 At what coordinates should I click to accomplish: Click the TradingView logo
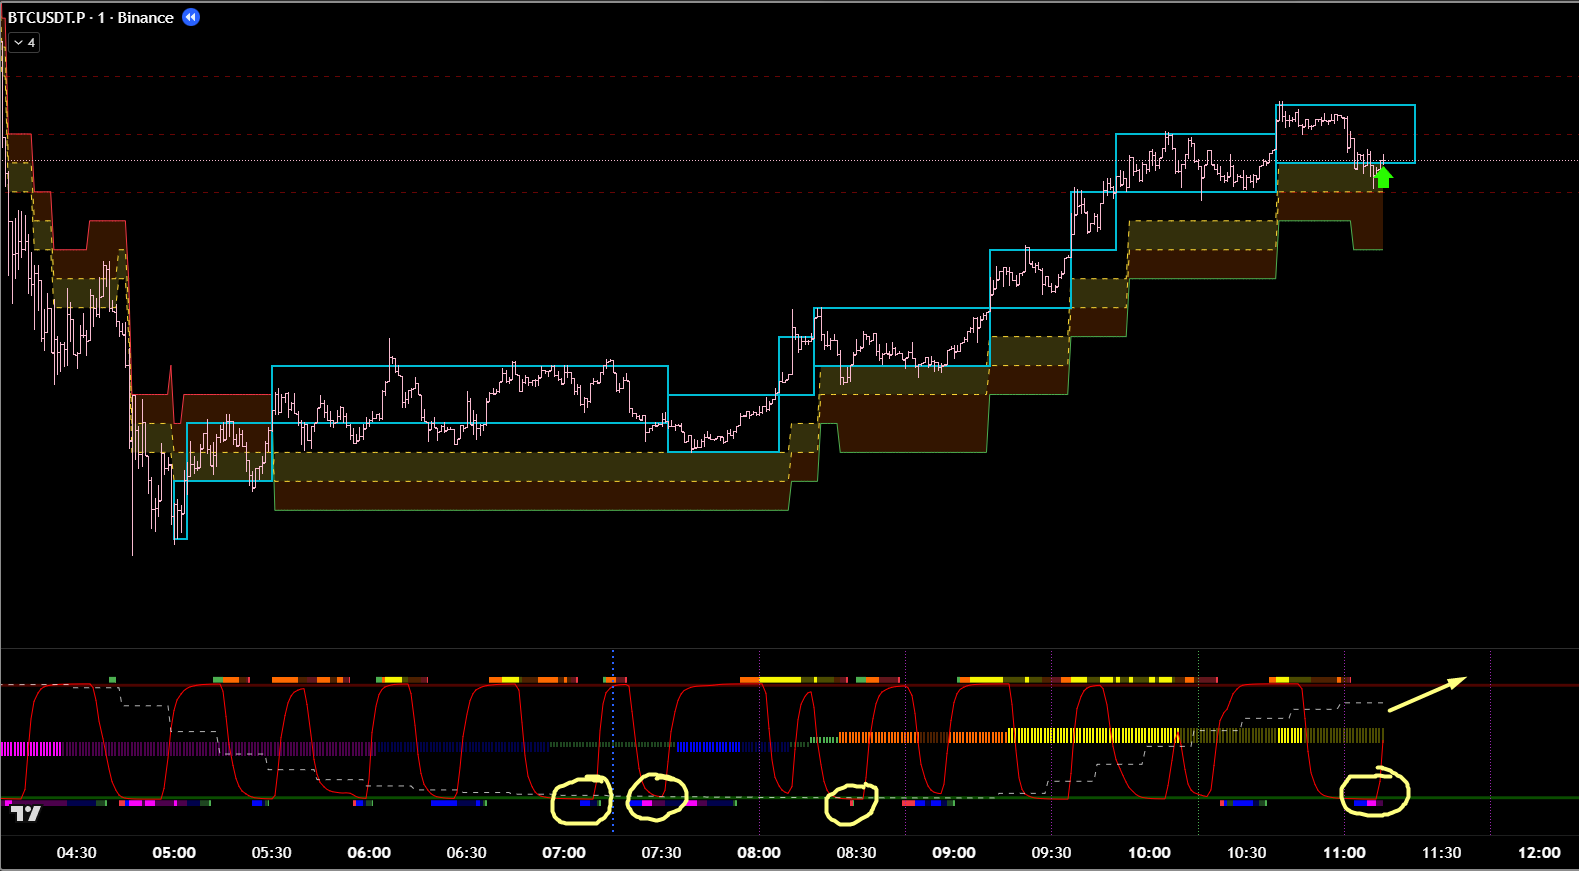point(26,813)
